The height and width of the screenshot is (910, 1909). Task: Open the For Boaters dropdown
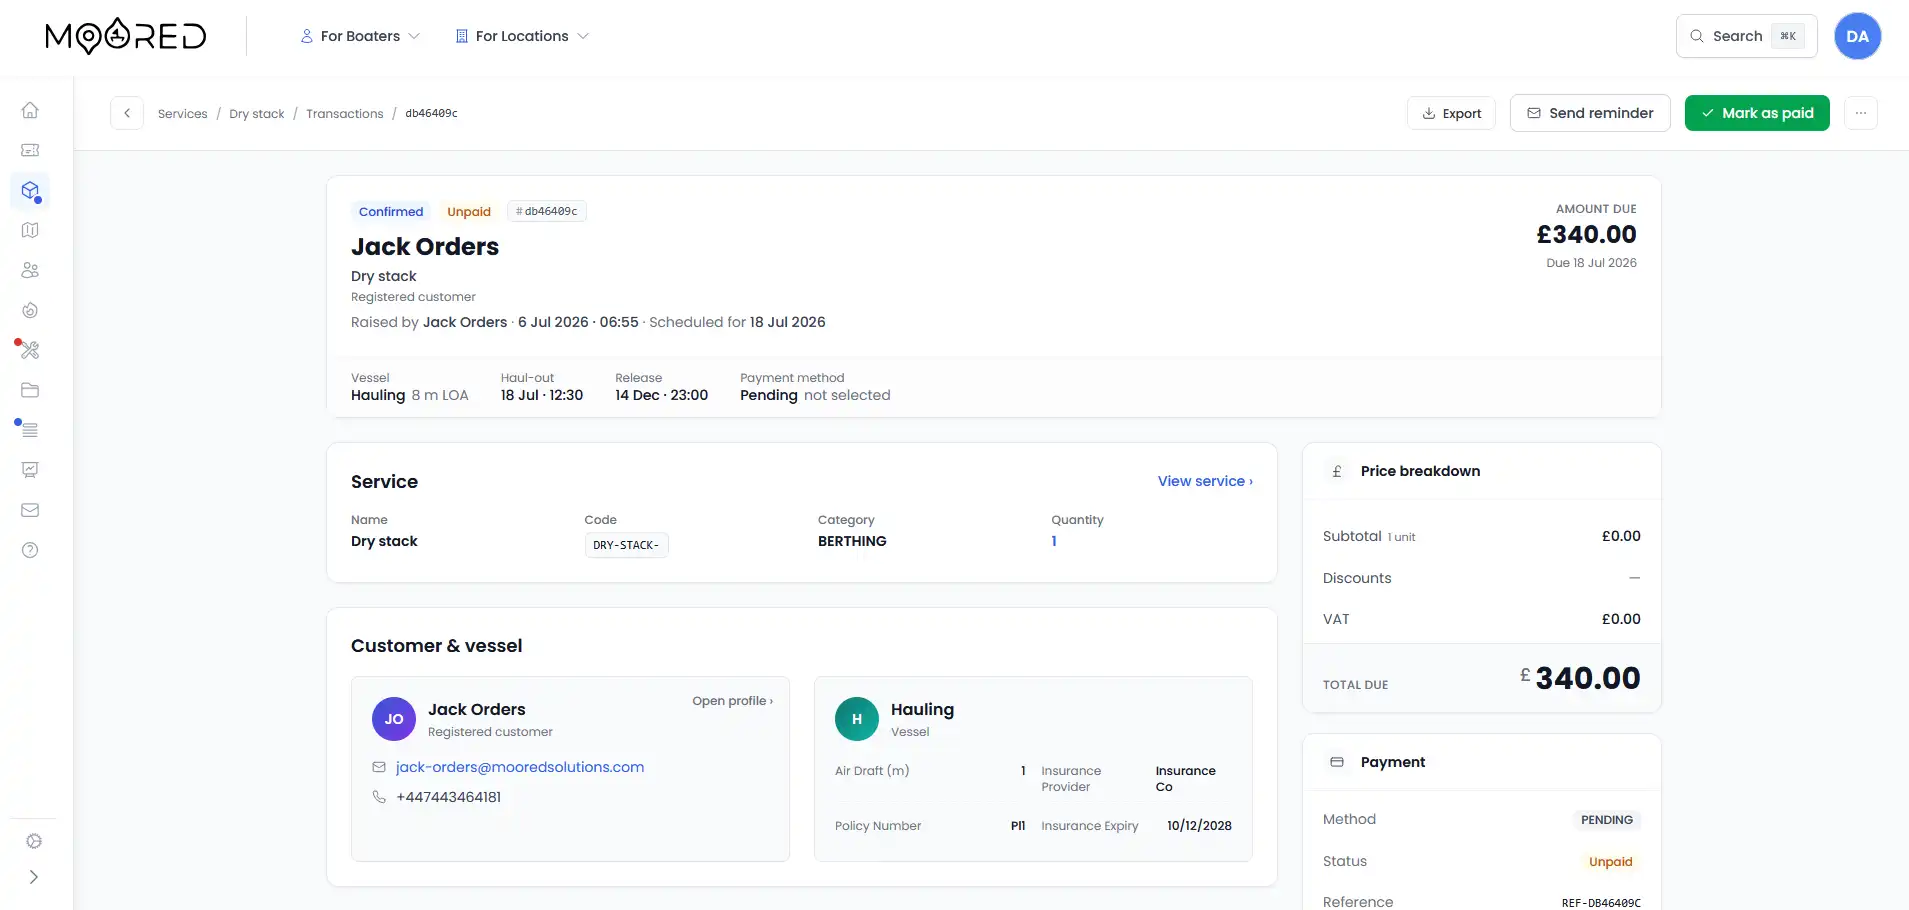(x=360, y=36)
